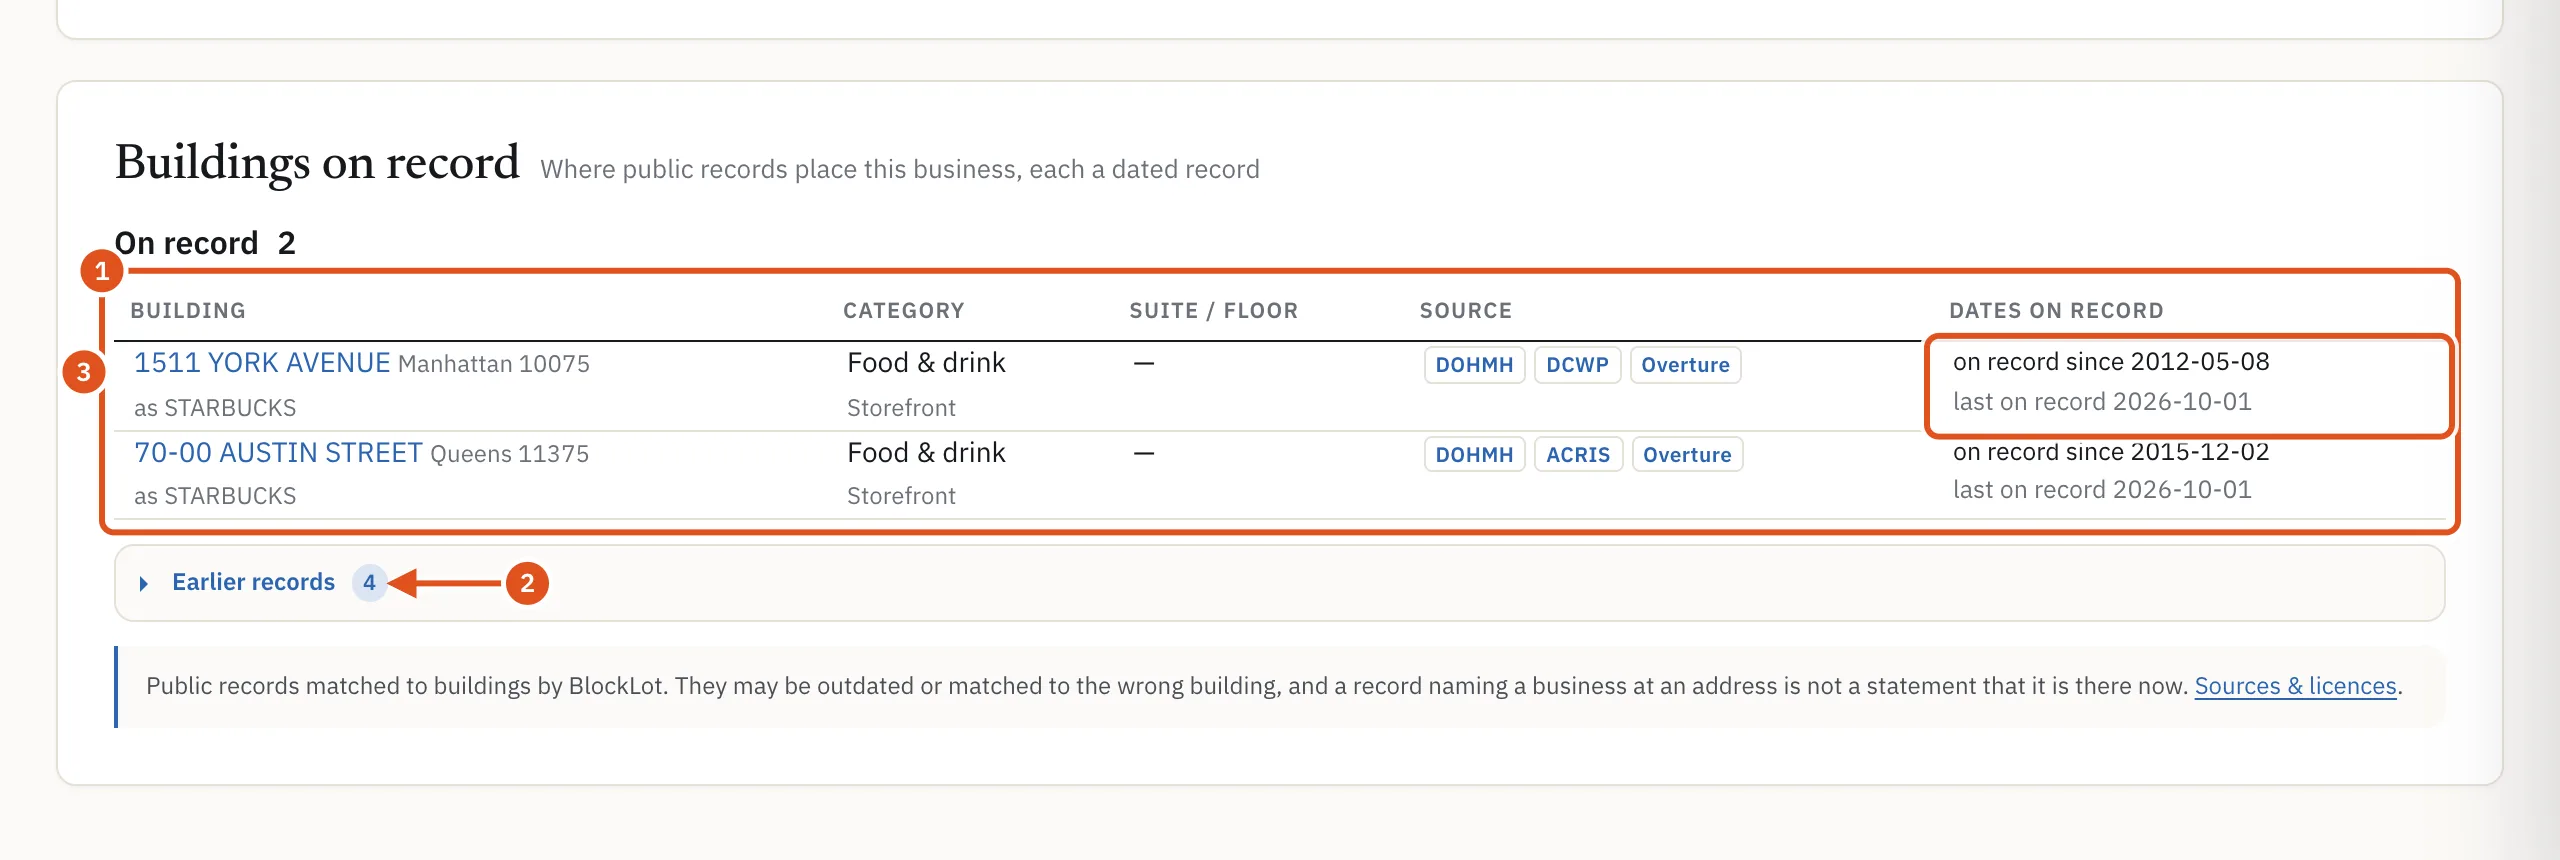Click the SUITE / FLOOR column header
2560x860 pixels.
[x=1214, y=311]
